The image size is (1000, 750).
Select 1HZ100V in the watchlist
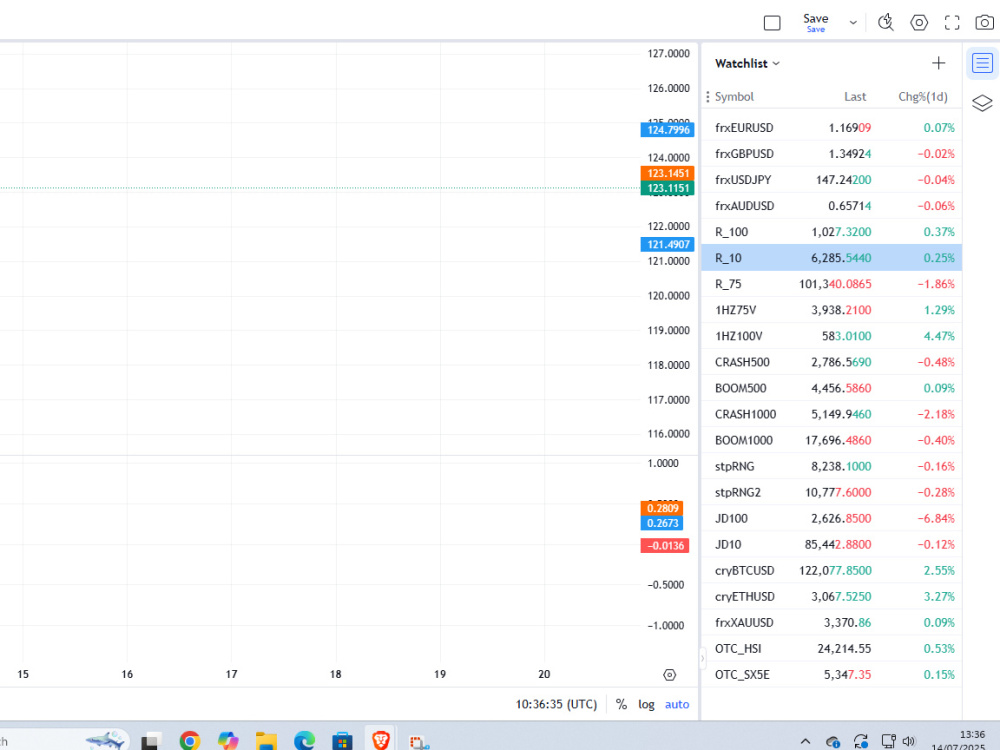[x=831, y=336]
